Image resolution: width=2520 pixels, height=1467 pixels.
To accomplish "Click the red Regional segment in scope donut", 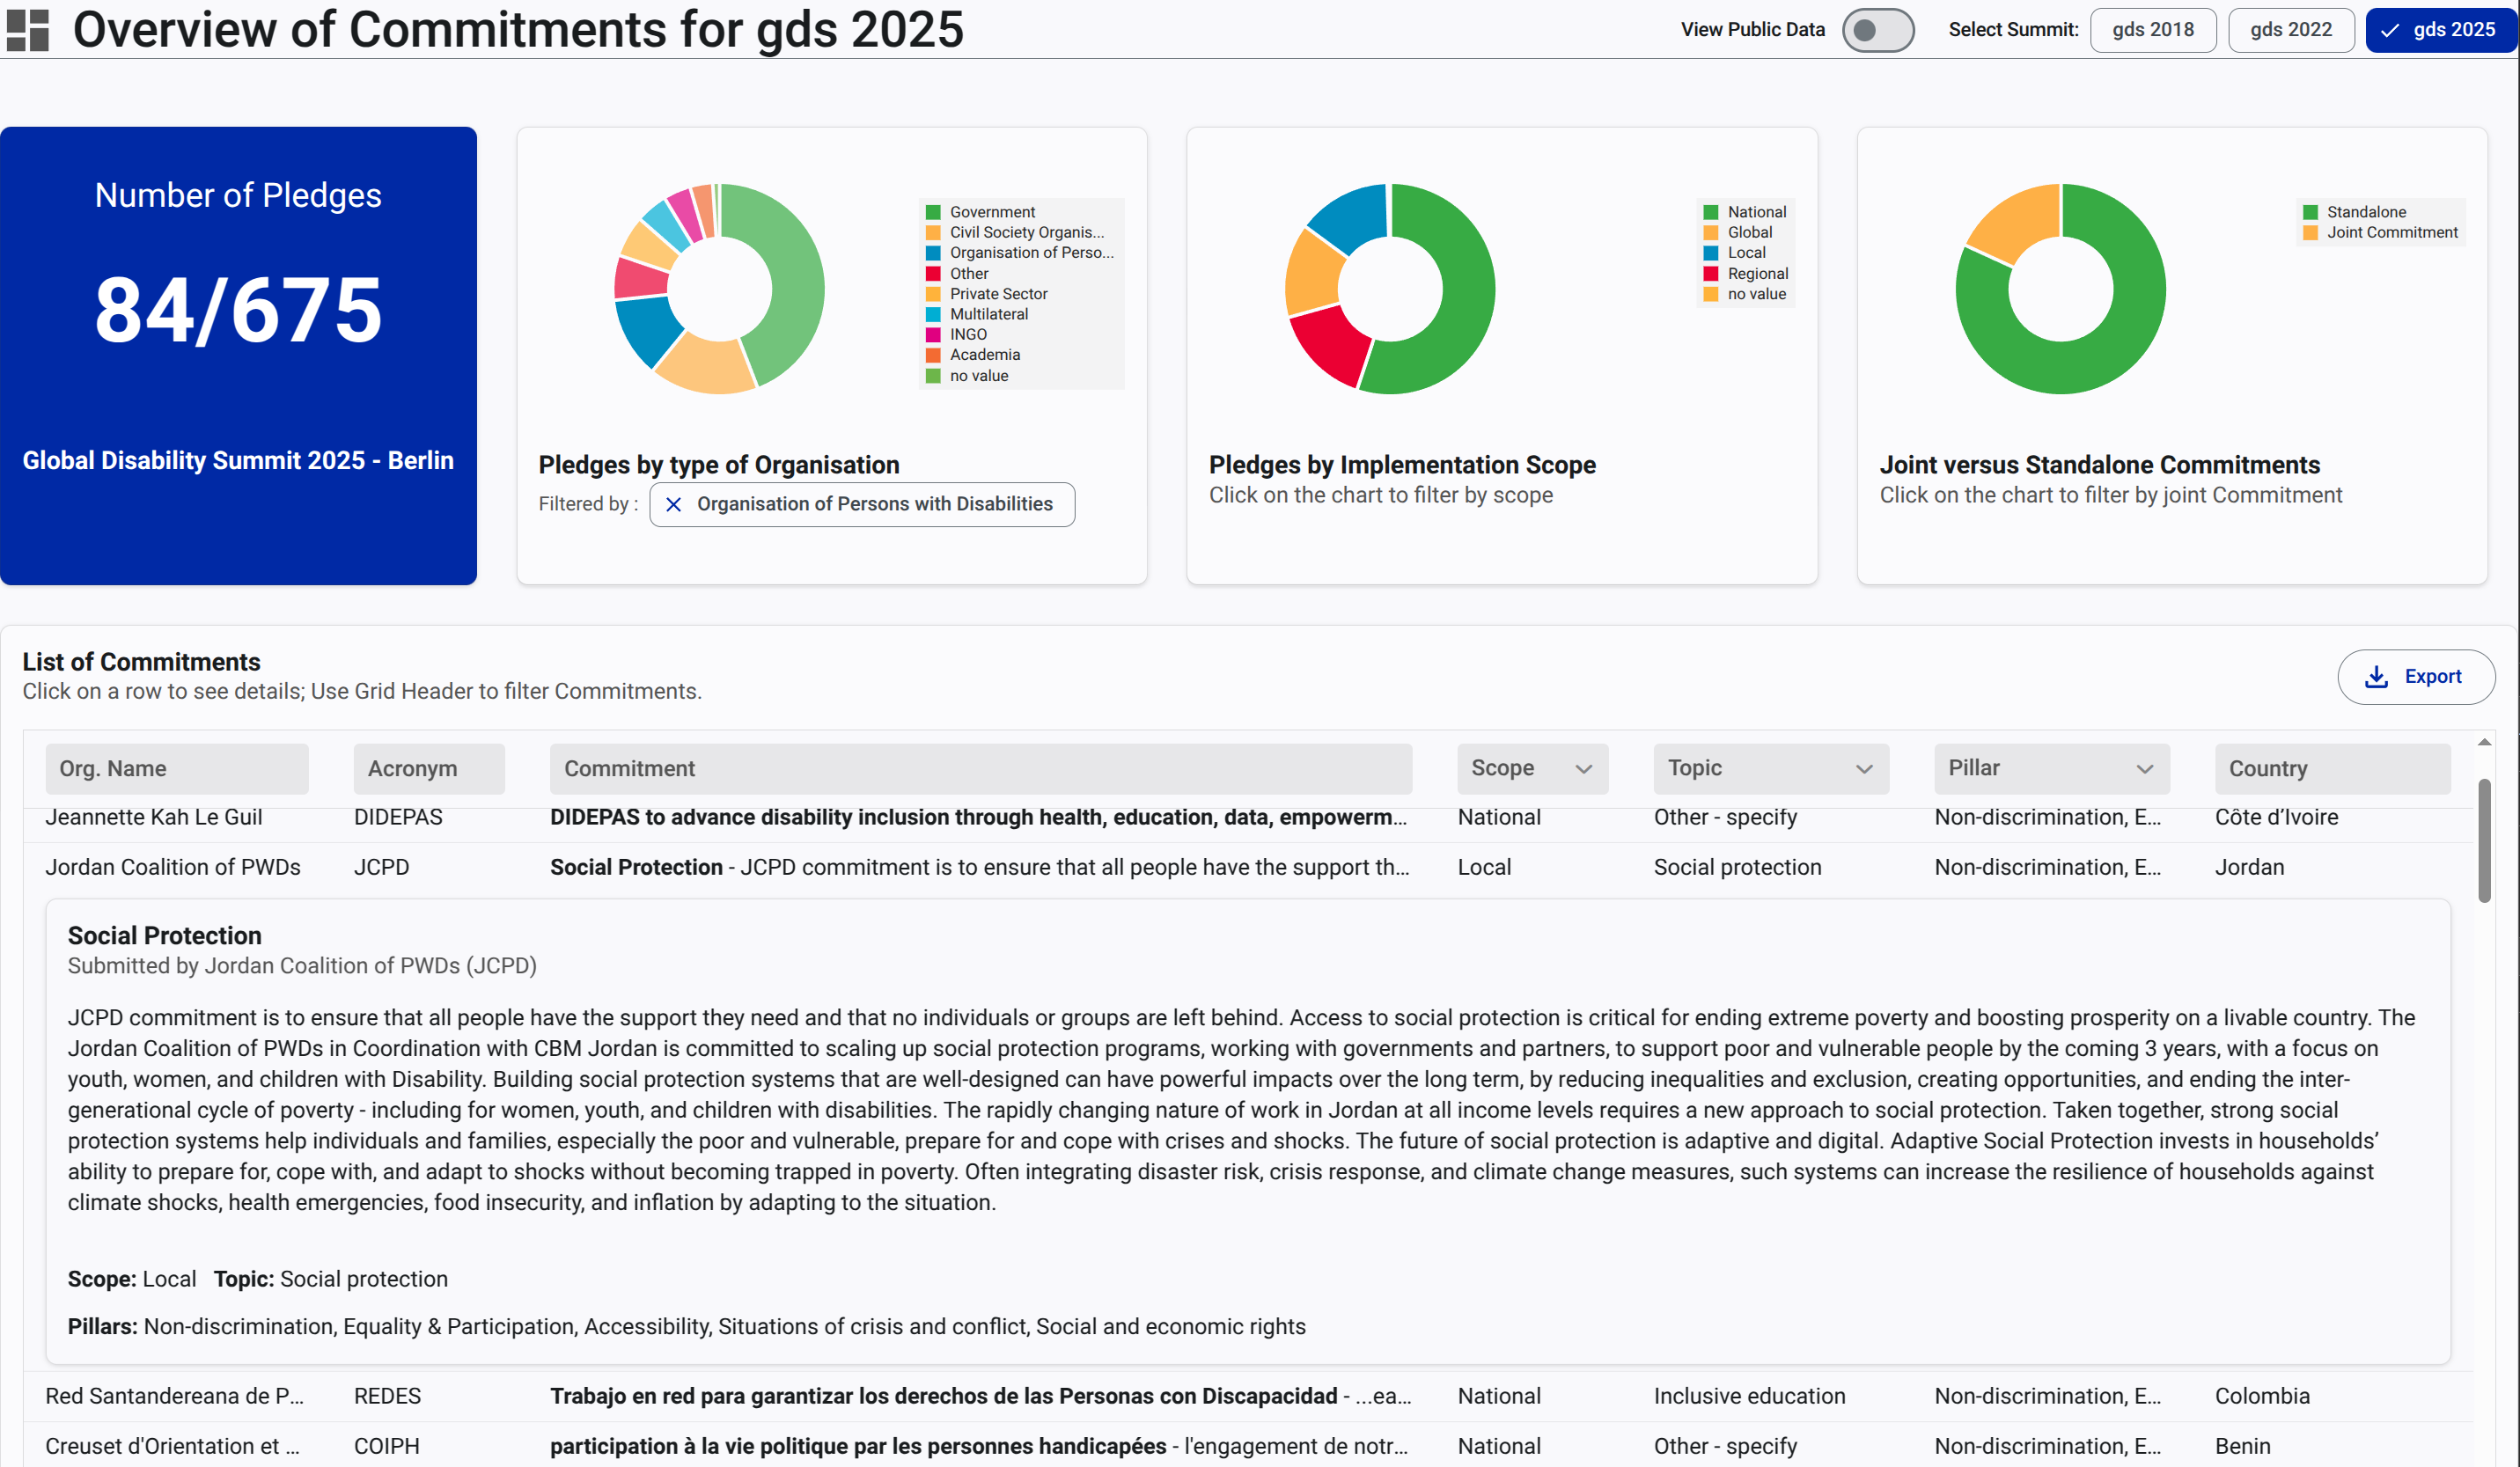I will click(1330, 346).
